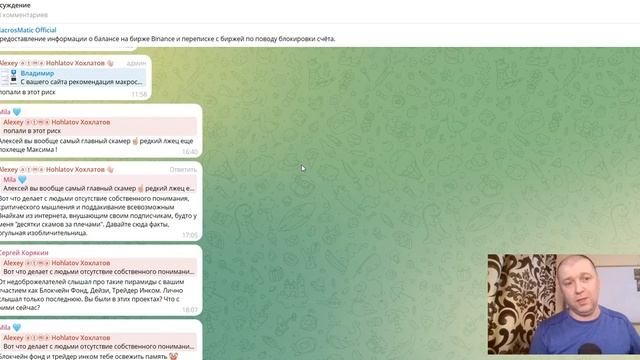
Task: Open the MacrosMatic Official pinned channel link
Action: 28,30
